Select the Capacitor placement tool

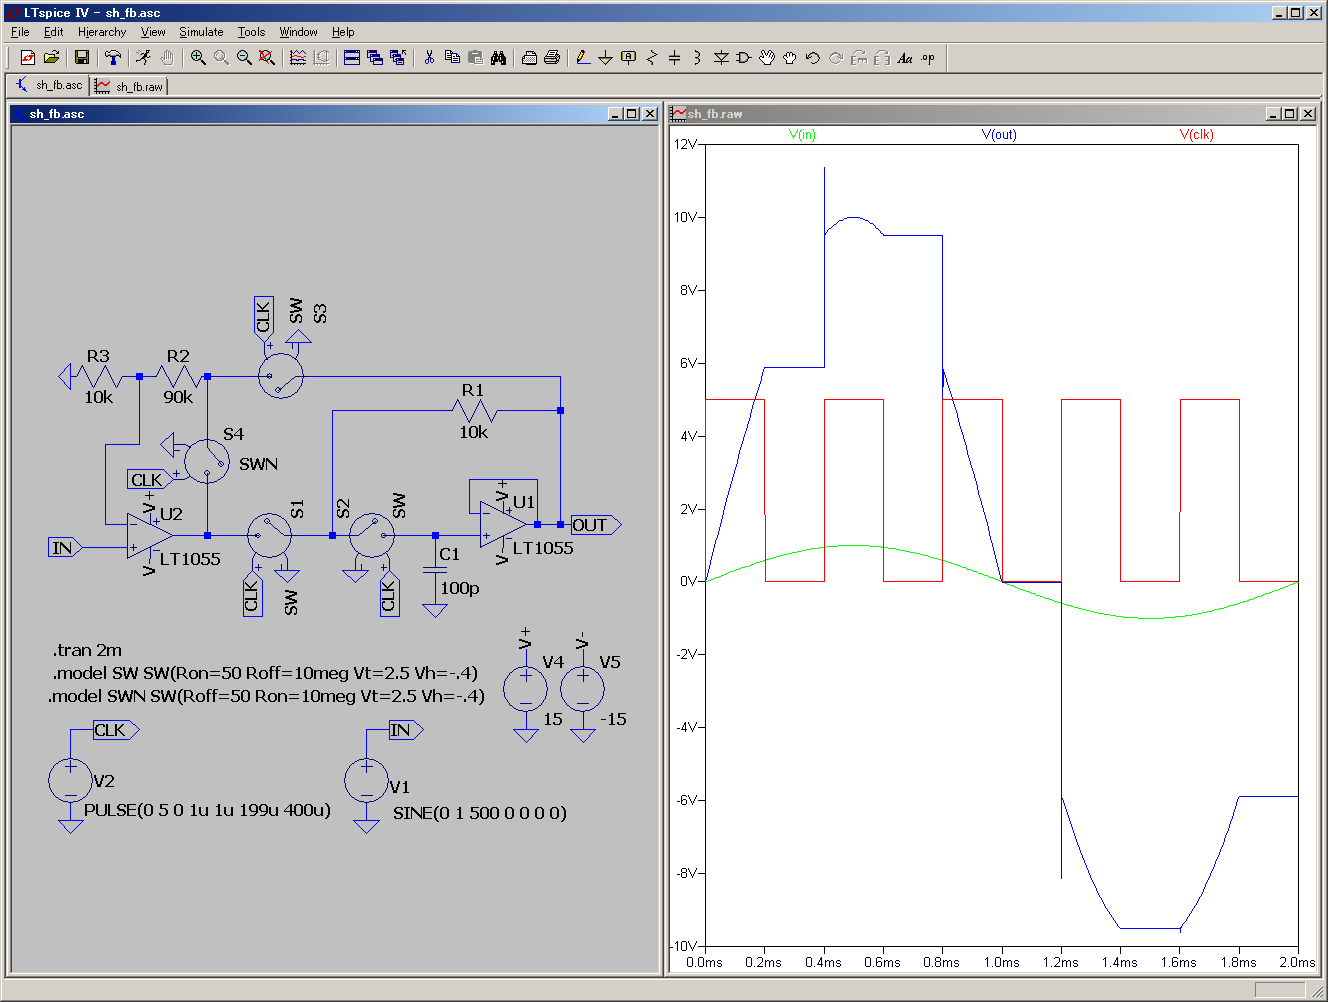pyautogui.click(x=674, y=58)
